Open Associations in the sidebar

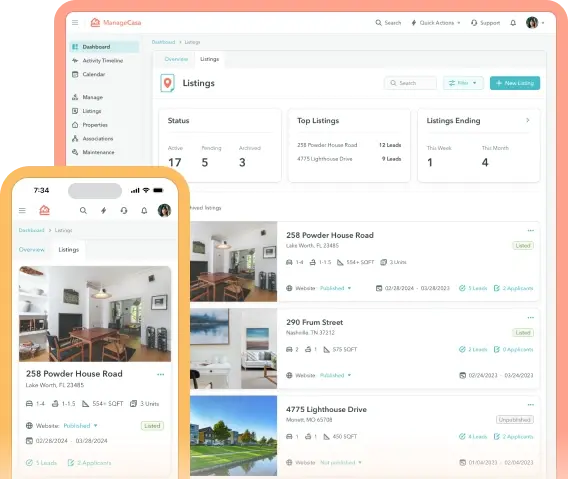[93, 138]
